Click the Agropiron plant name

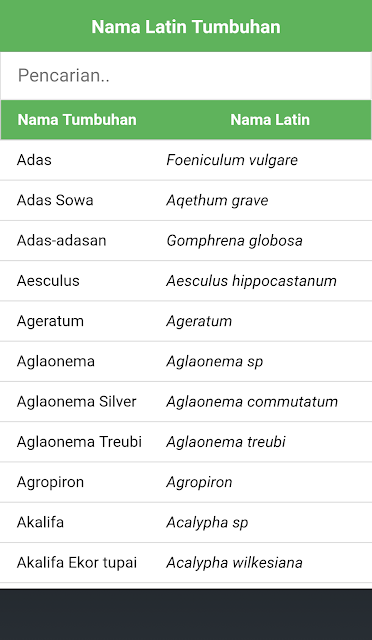[50, 482]
